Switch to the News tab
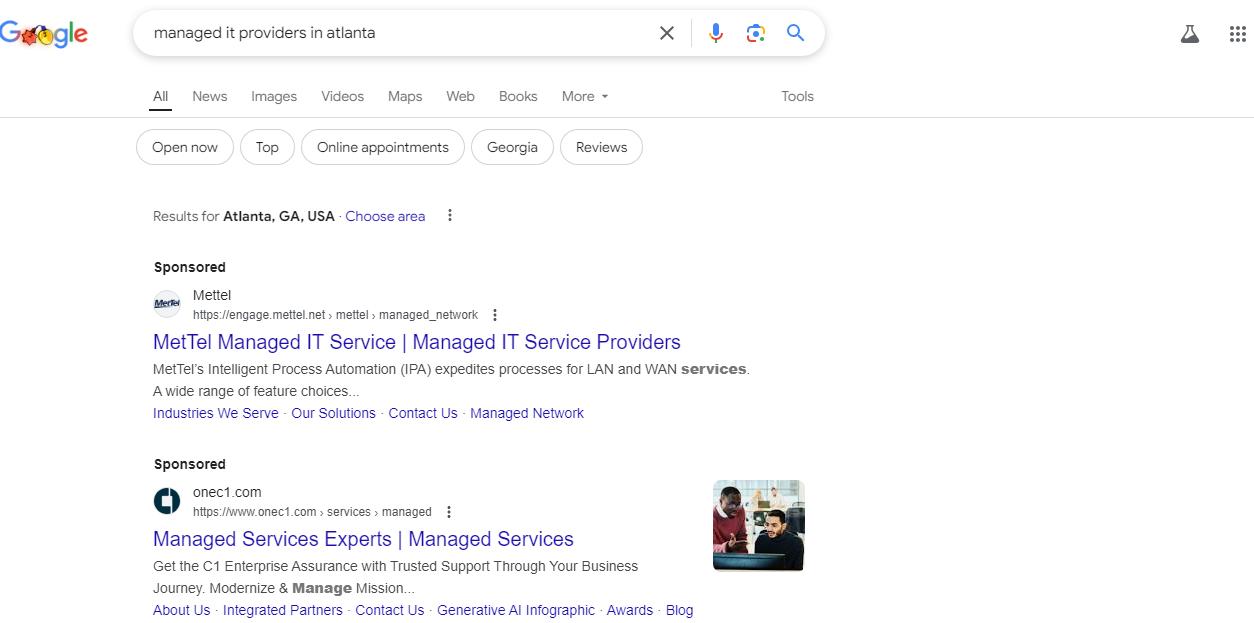Screen dimensions: 1254x623 coord(210,96)
